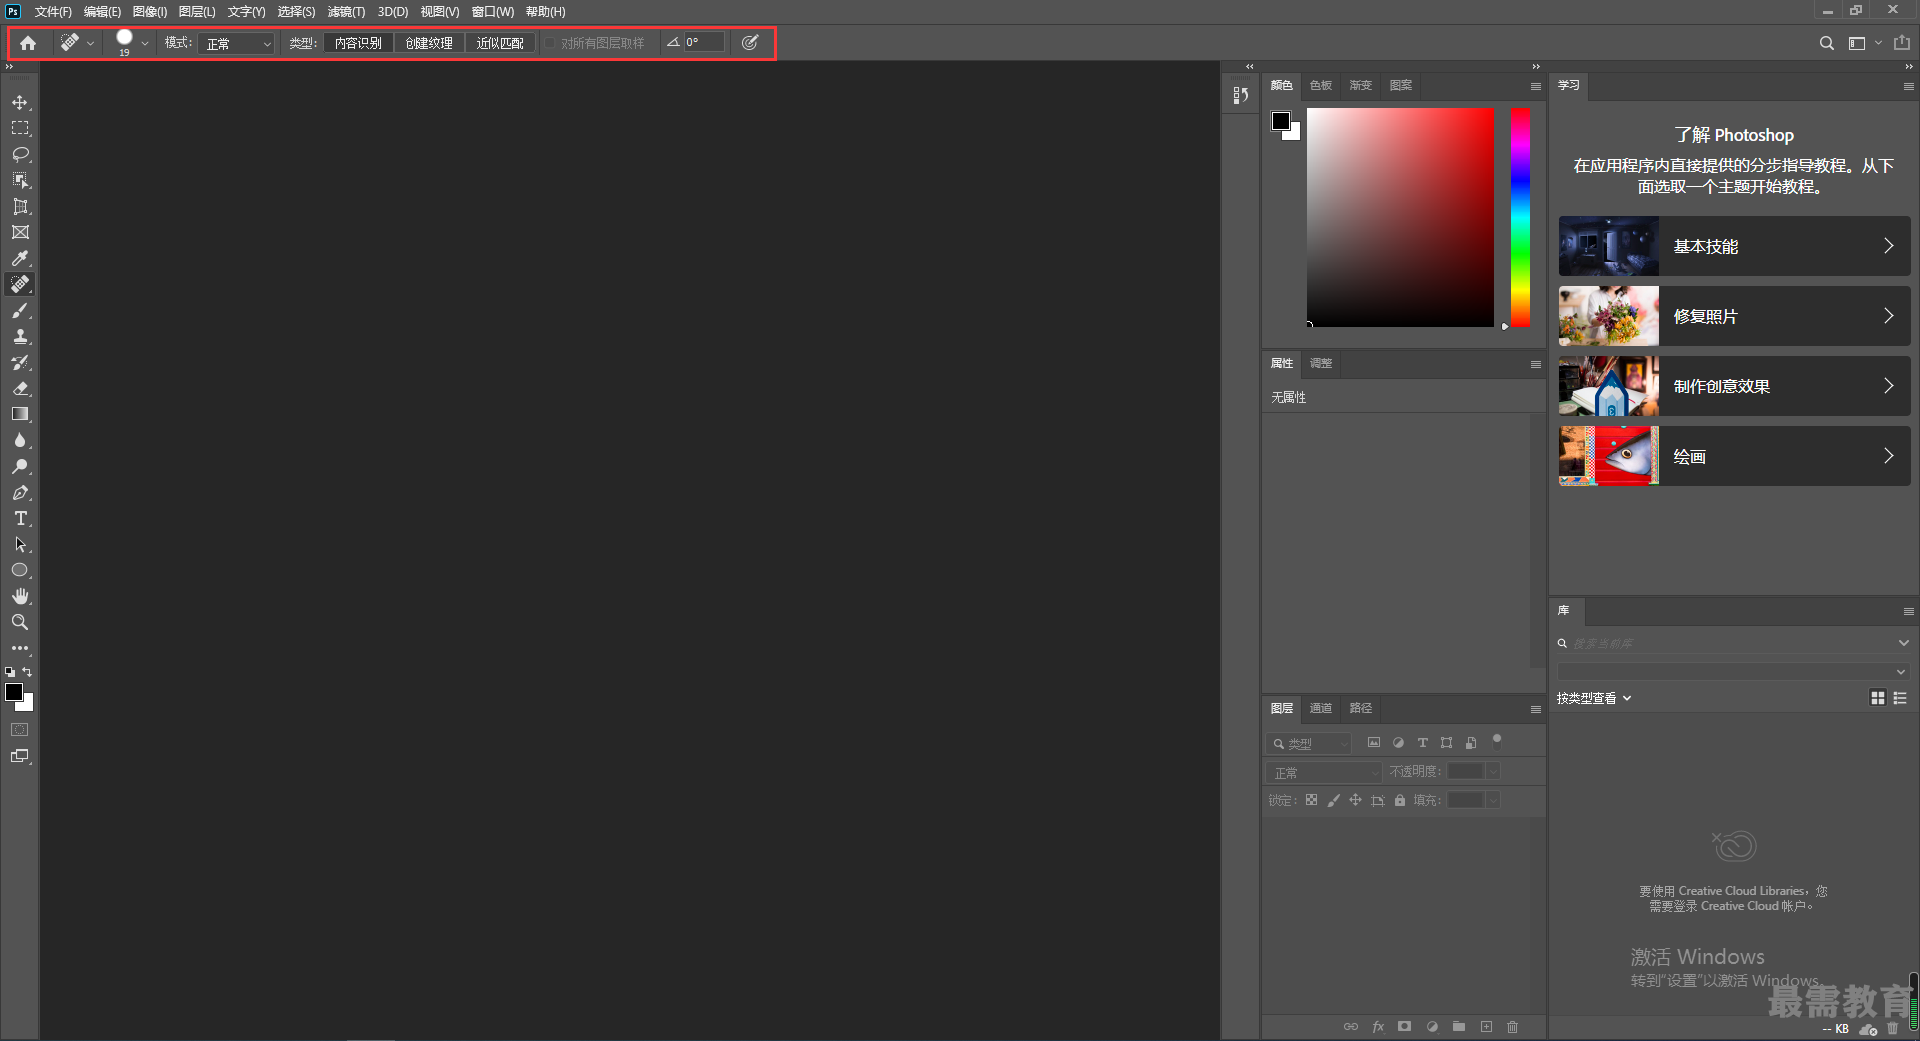Select the Blur tool

point(20,440)
